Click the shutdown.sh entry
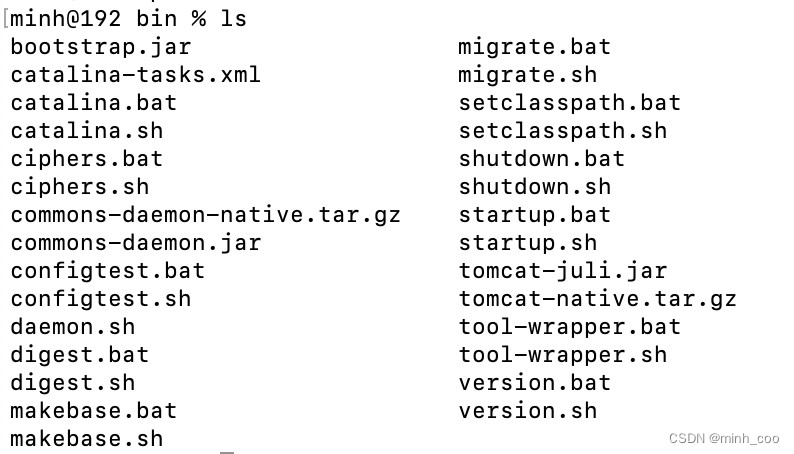The image size is (794, 454). coord(535,187)
